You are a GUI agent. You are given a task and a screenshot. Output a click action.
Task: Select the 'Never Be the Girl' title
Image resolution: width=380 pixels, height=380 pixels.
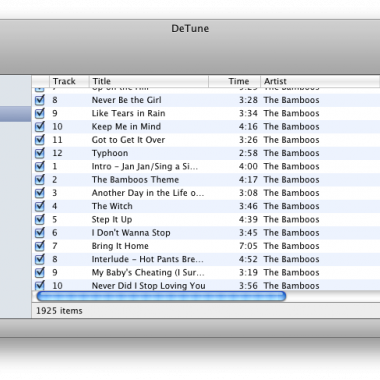pos(126,100)
